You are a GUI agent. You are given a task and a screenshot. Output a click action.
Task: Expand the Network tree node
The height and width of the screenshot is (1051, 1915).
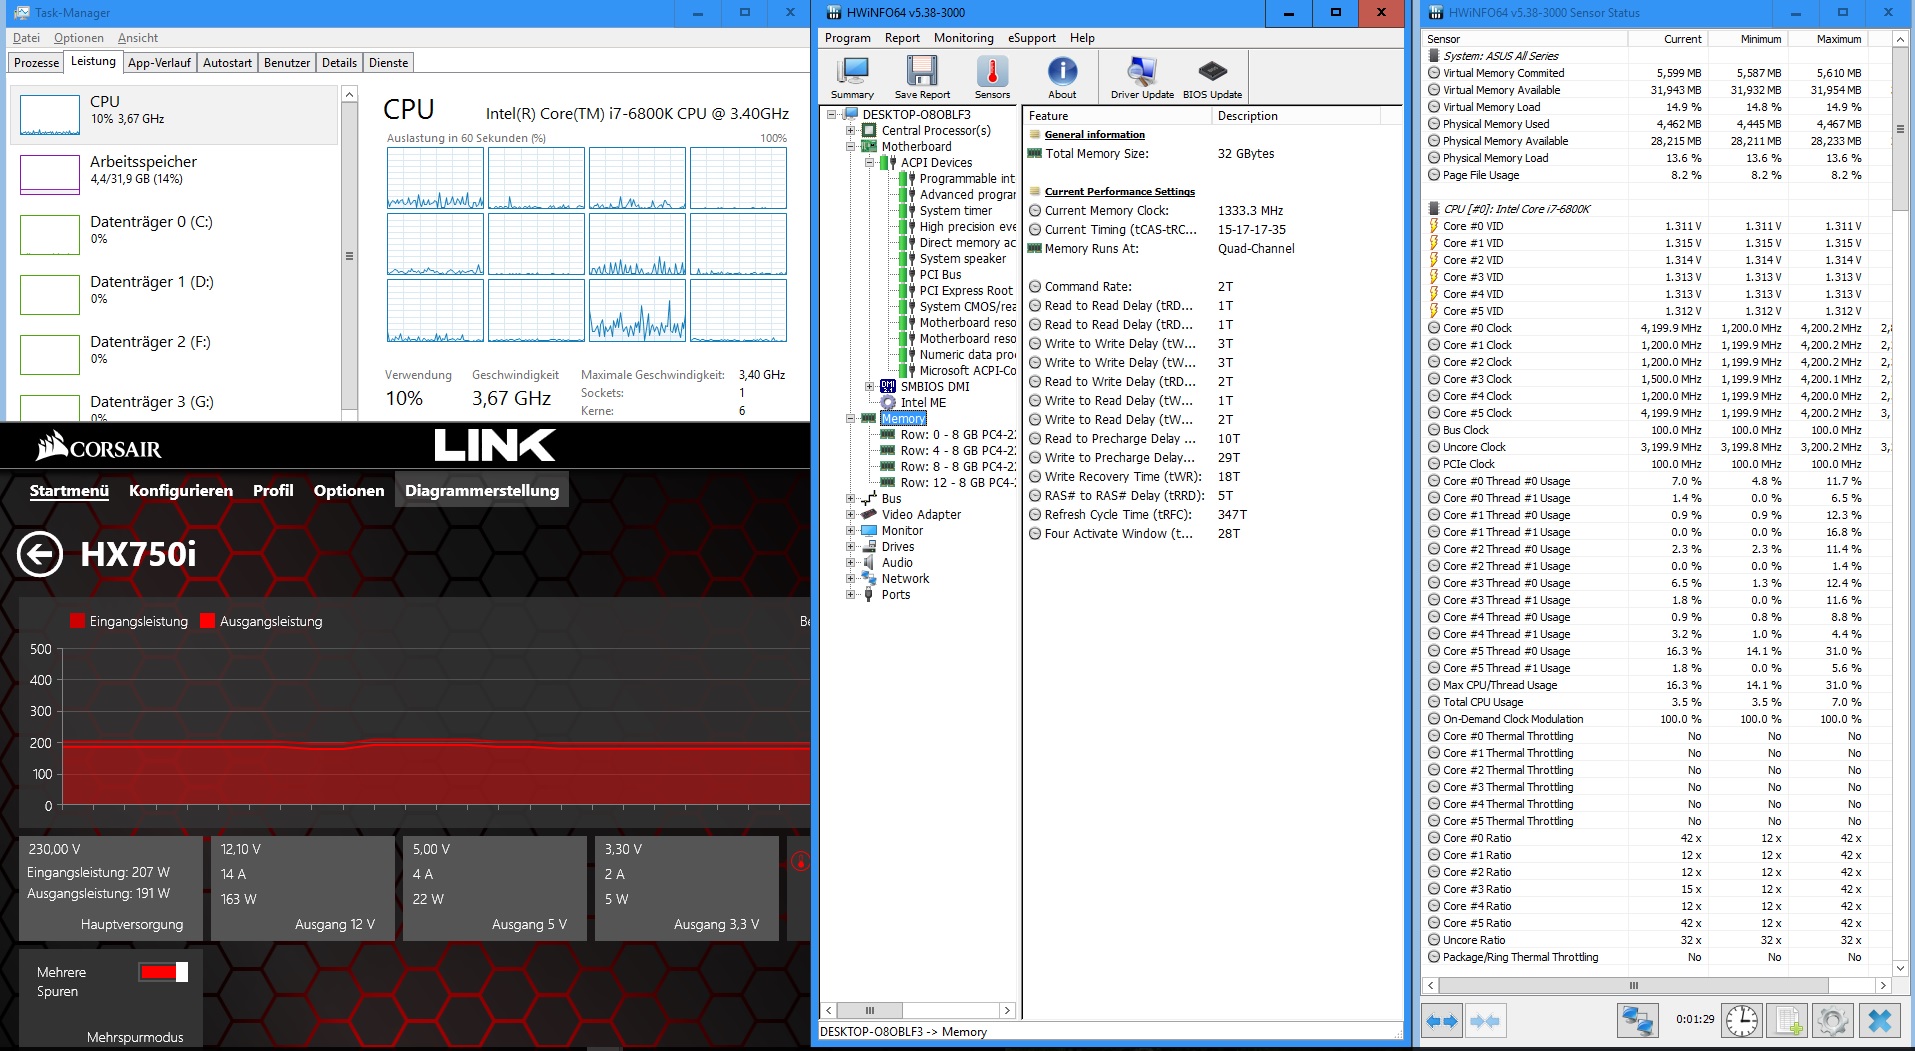coord(851,579)
